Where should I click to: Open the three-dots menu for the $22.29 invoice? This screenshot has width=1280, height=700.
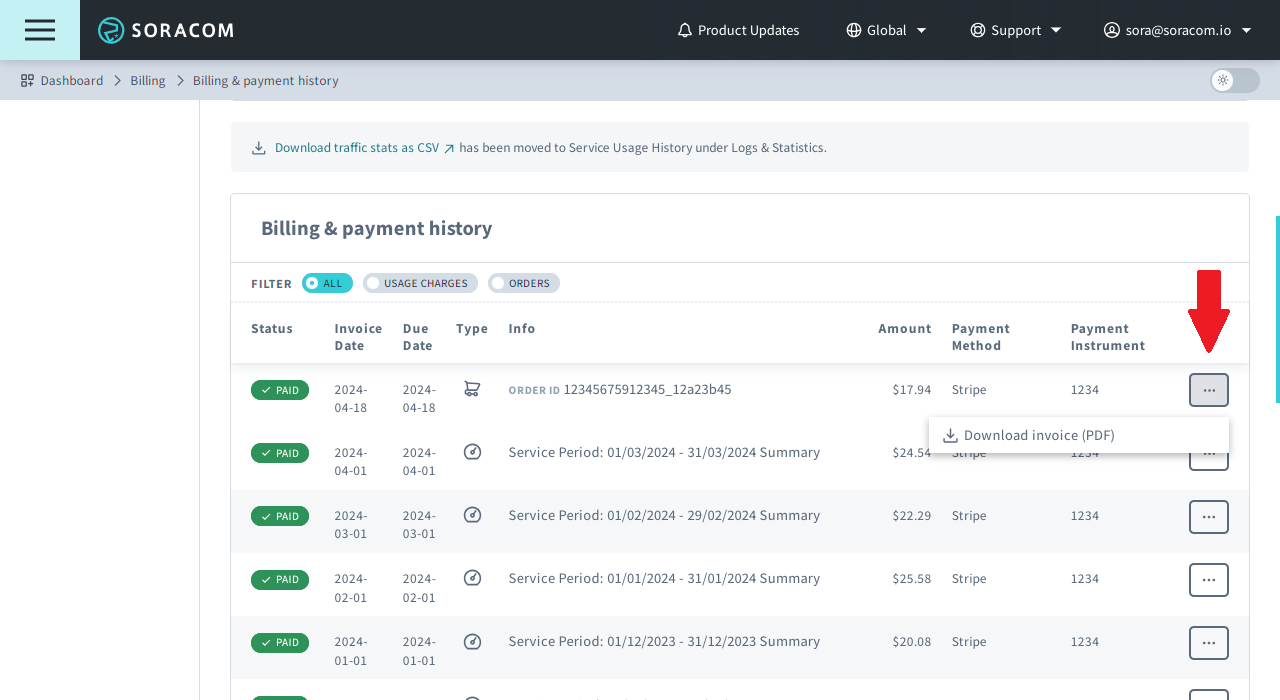point(1208,517)
